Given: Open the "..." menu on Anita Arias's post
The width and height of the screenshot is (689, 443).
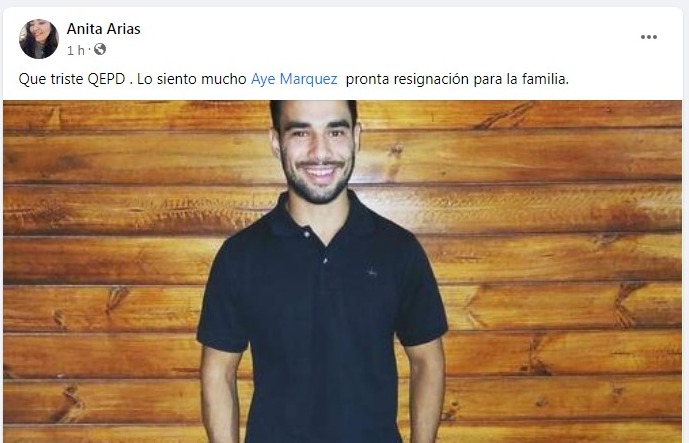Looking at the screenshot, I should [x=649, y=37].
